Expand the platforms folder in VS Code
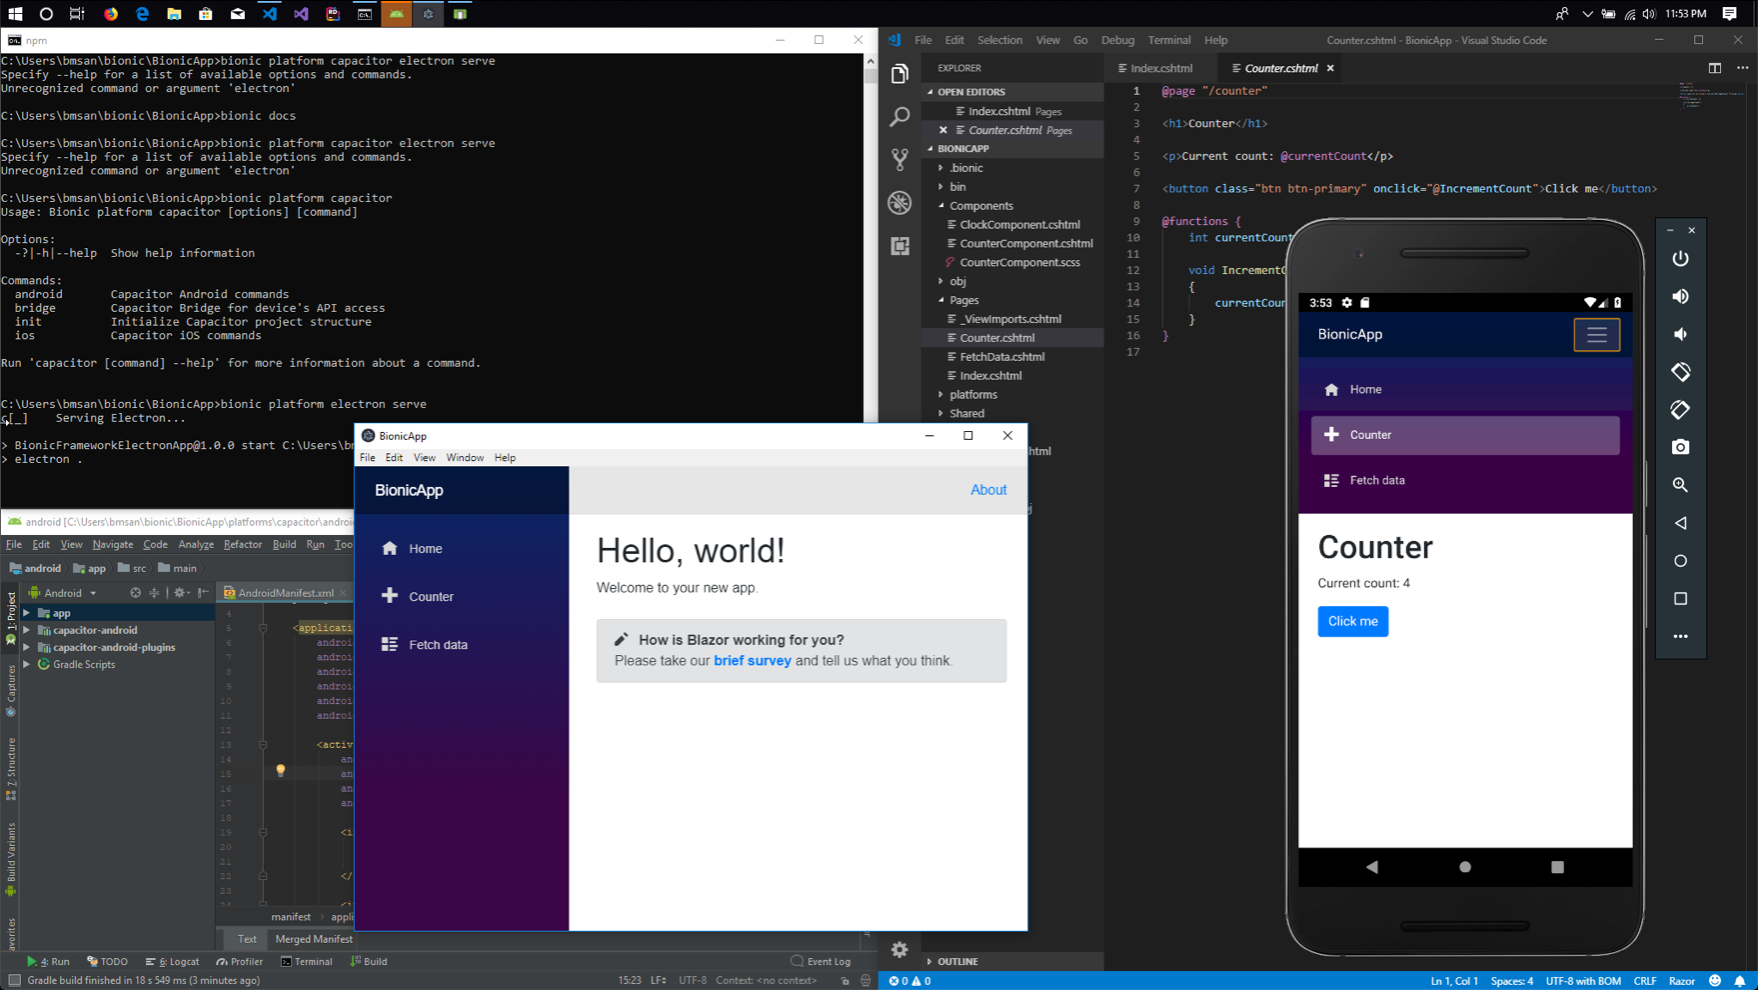This screenshot has width=1758, height=990. click(942, 395)
